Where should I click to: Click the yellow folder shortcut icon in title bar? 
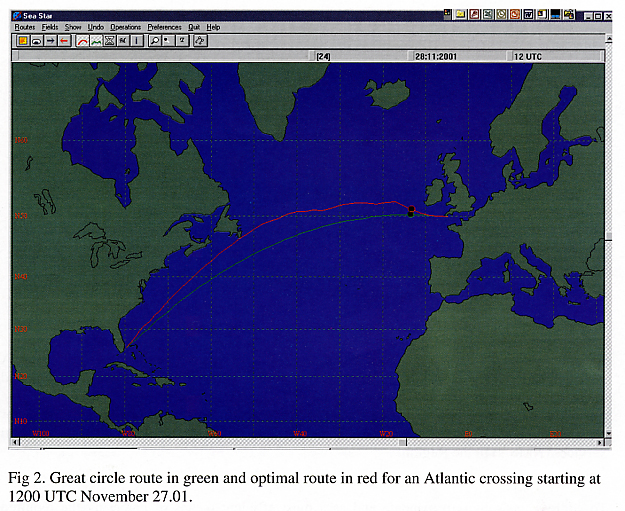coord(461,15)
